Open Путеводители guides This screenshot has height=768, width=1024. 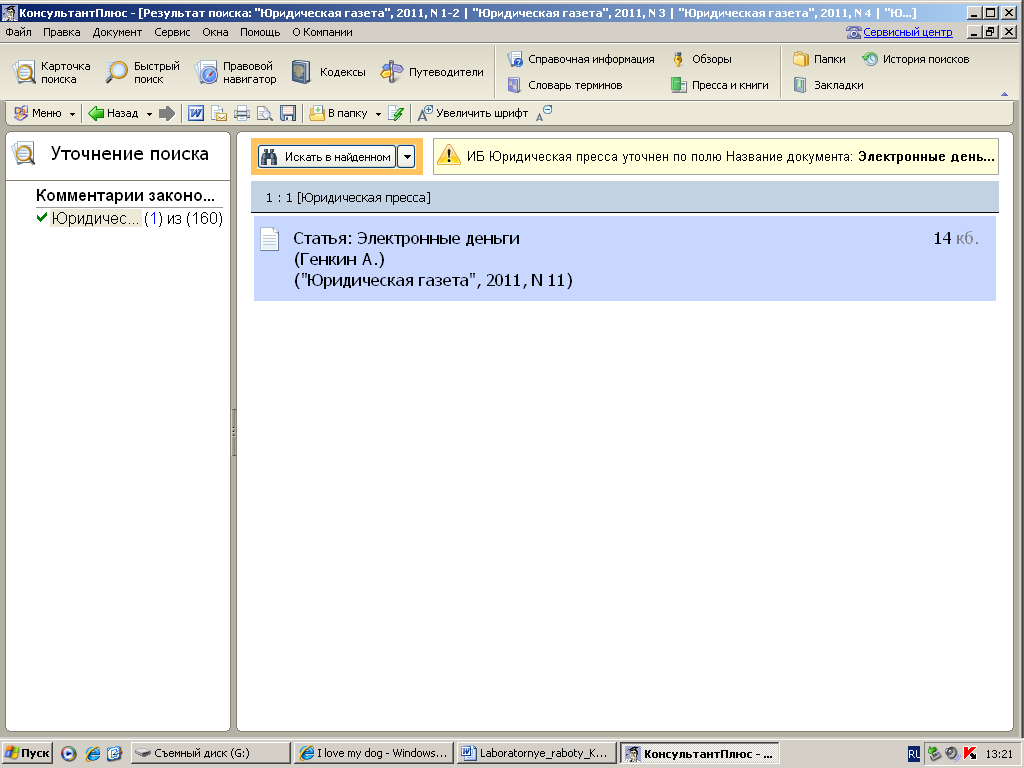click(x=432, y=72)
